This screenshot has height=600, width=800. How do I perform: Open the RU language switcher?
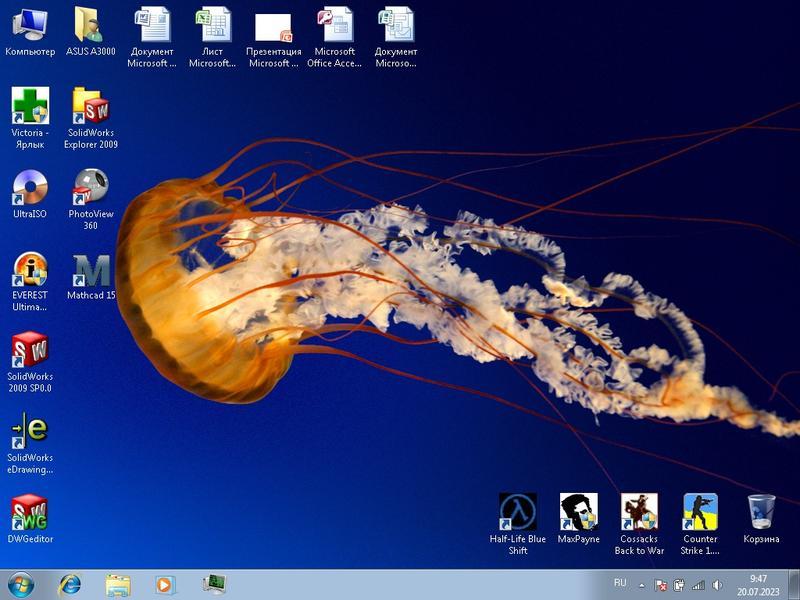(x=620, y=582)
